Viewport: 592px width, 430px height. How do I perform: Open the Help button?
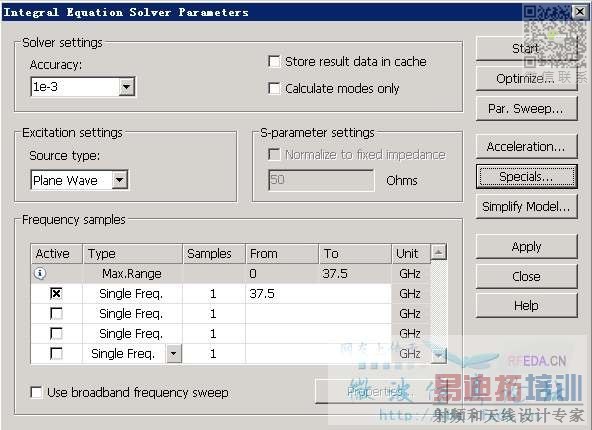click(526, 305)
